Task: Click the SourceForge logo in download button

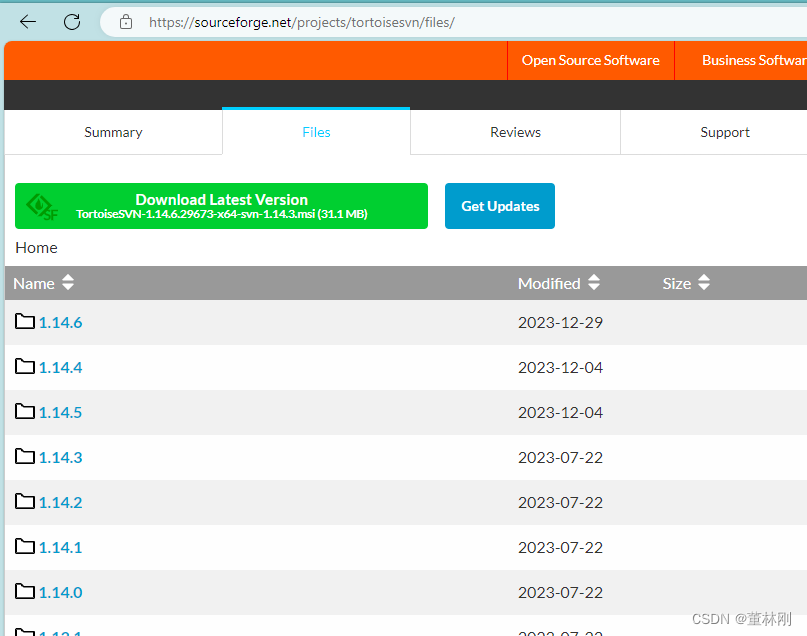Action: pos(42,207)
